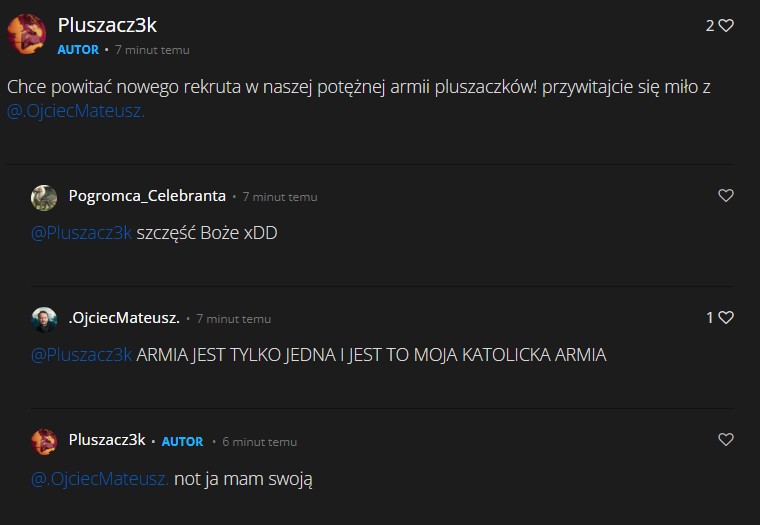Image resolution: width=760 pixels, height=525 pixels.
Task: Follow the @.OjciecMateusz. mention in the main post
Action: click(76, 111)
